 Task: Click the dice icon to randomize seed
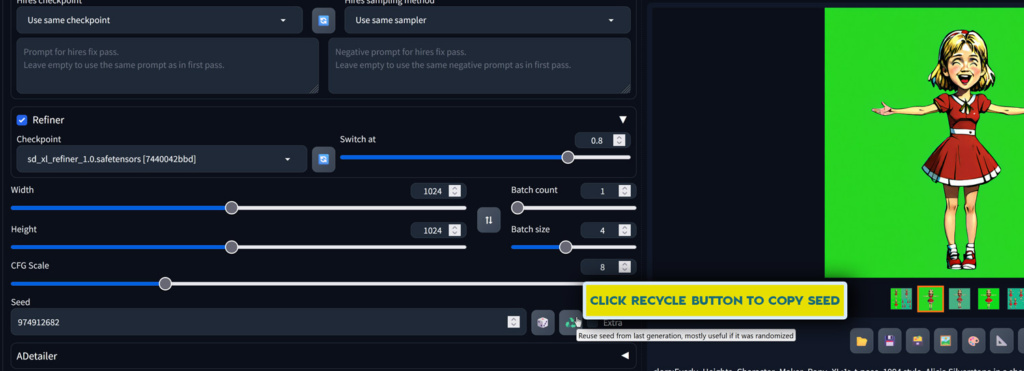pos(543,323)
